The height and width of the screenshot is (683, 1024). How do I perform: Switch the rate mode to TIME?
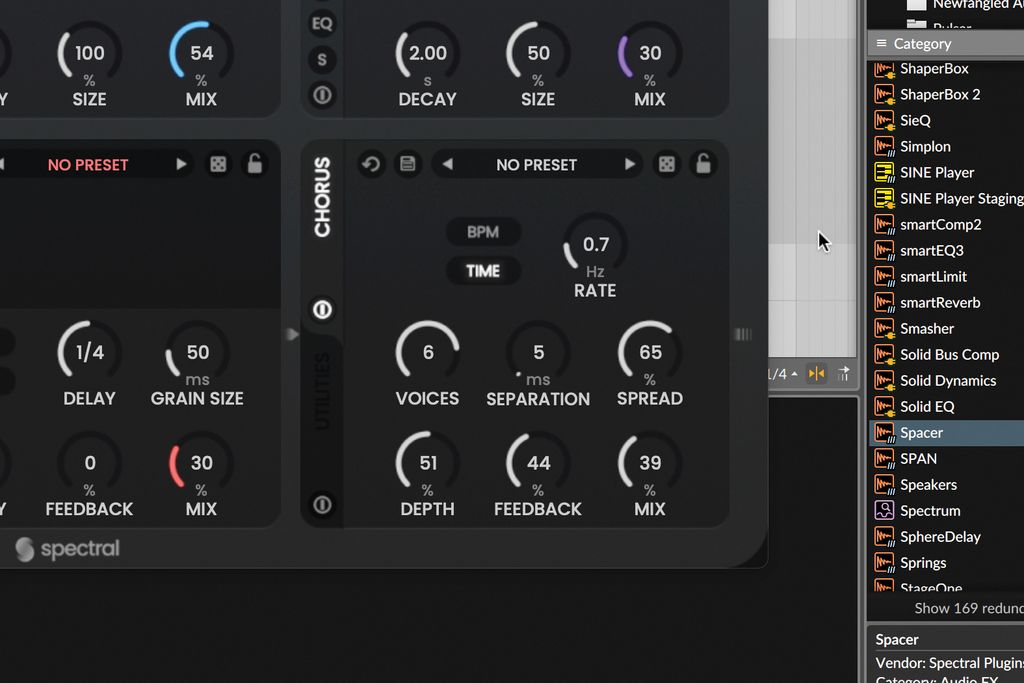click(483, 270)
